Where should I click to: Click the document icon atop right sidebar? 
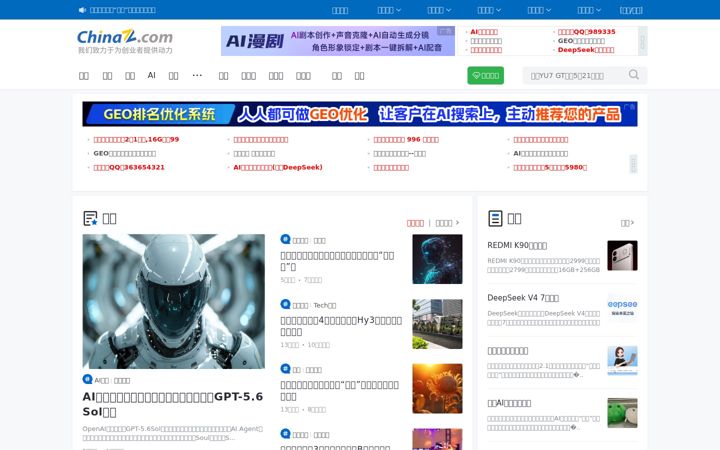click(x=495, y=218)
